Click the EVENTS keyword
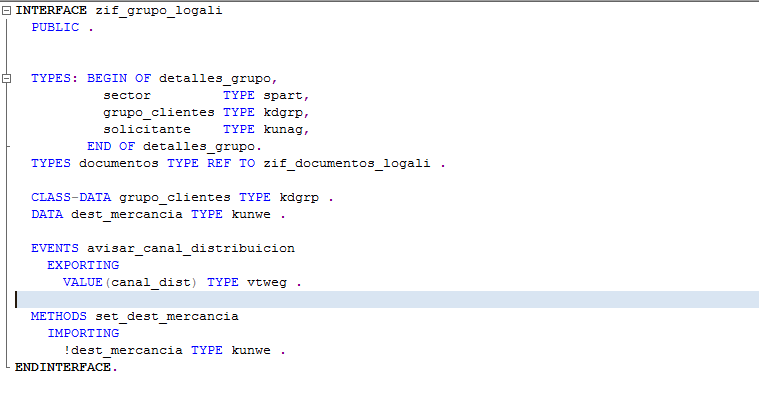This screenshot has height=397, width=759. tap(55, 248)
